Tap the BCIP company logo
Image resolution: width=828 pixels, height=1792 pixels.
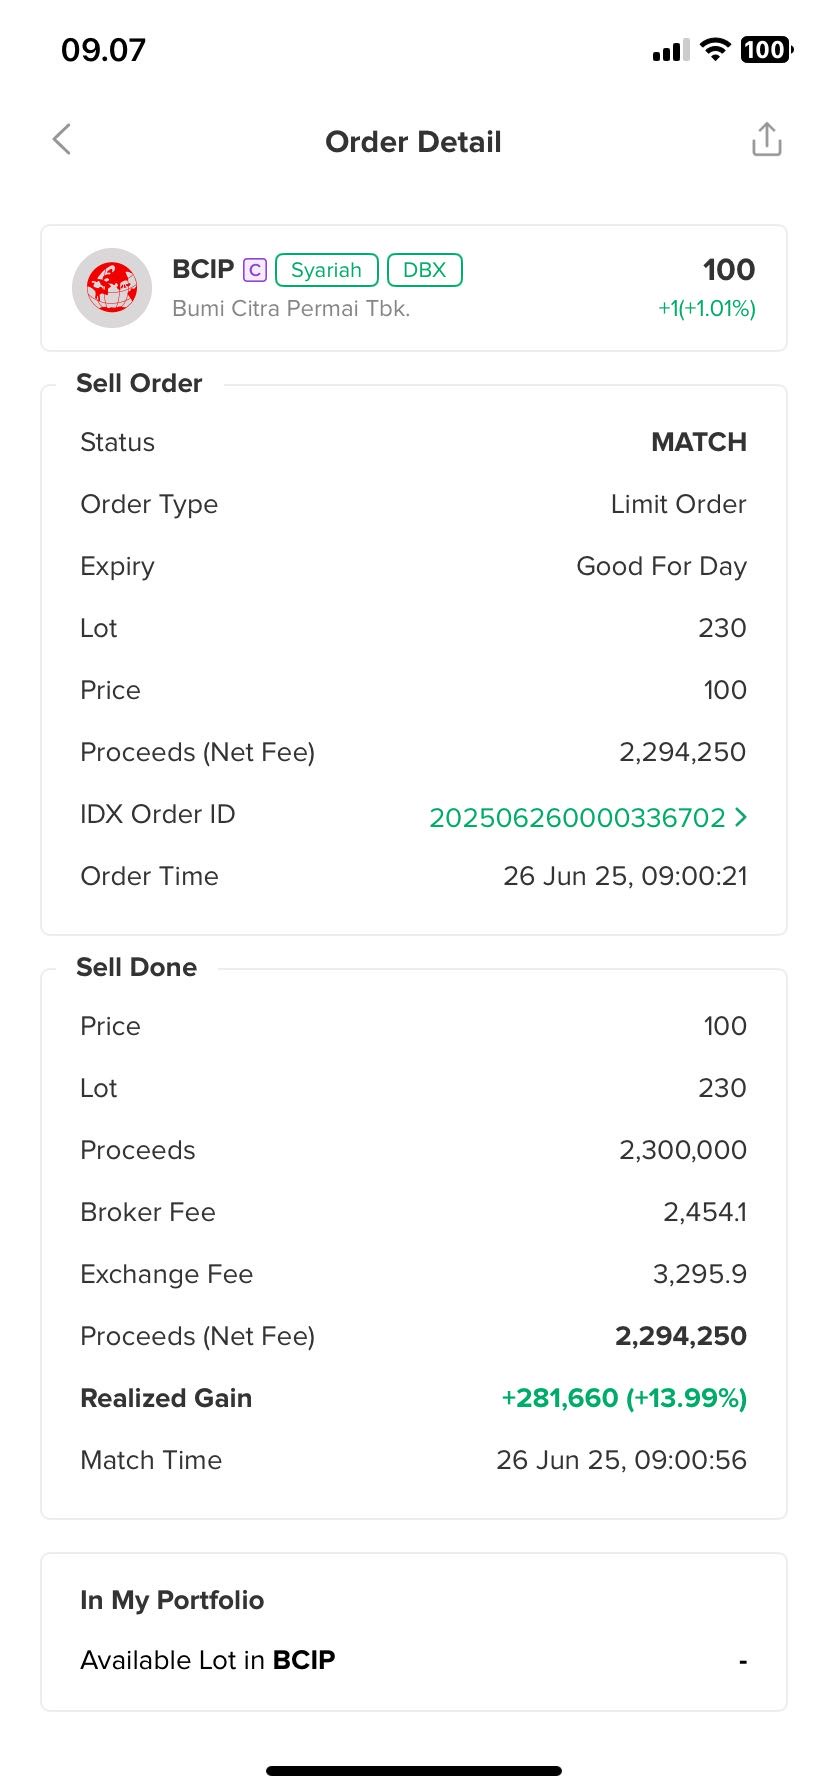pyautogui.click(x=112, y=288)
